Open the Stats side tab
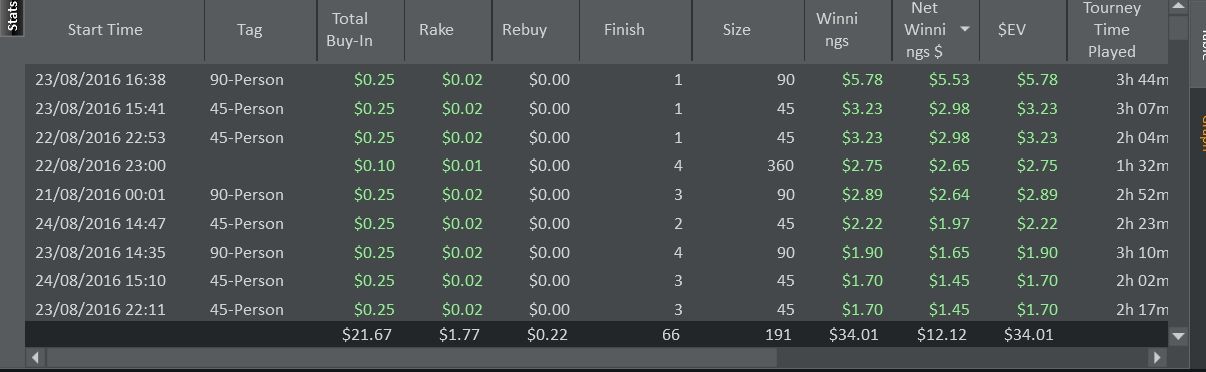The width and height of the screenshot is (1206, 372). (11, 18)
